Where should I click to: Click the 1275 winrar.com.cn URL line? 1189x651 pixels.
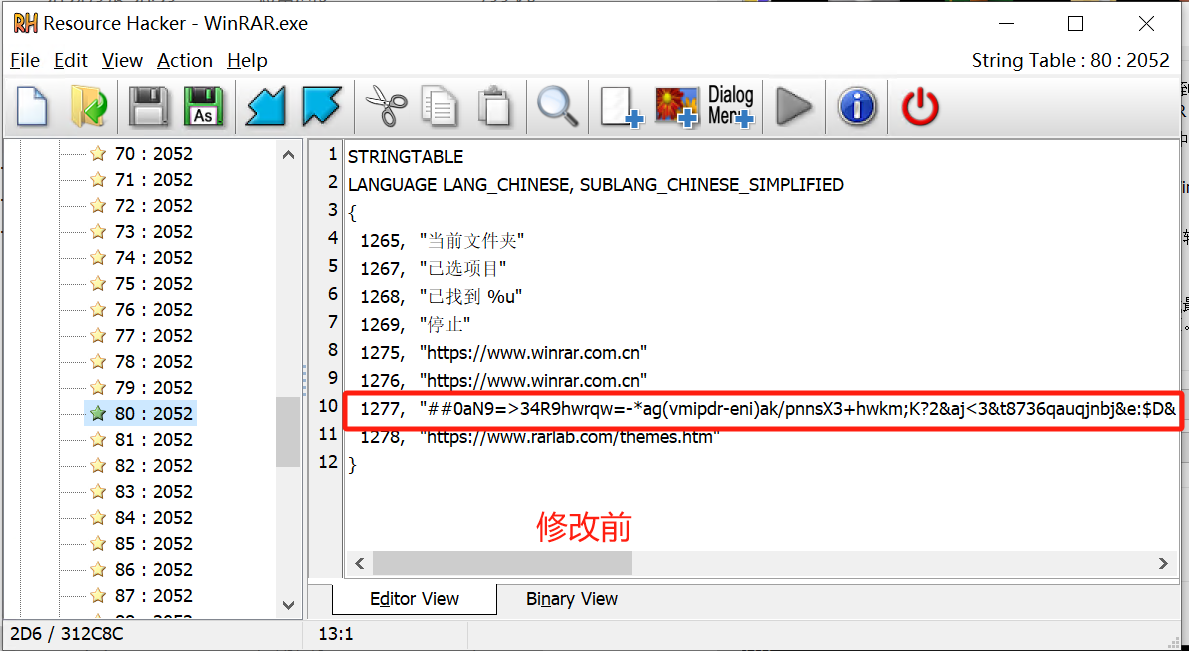click(504, 352)
